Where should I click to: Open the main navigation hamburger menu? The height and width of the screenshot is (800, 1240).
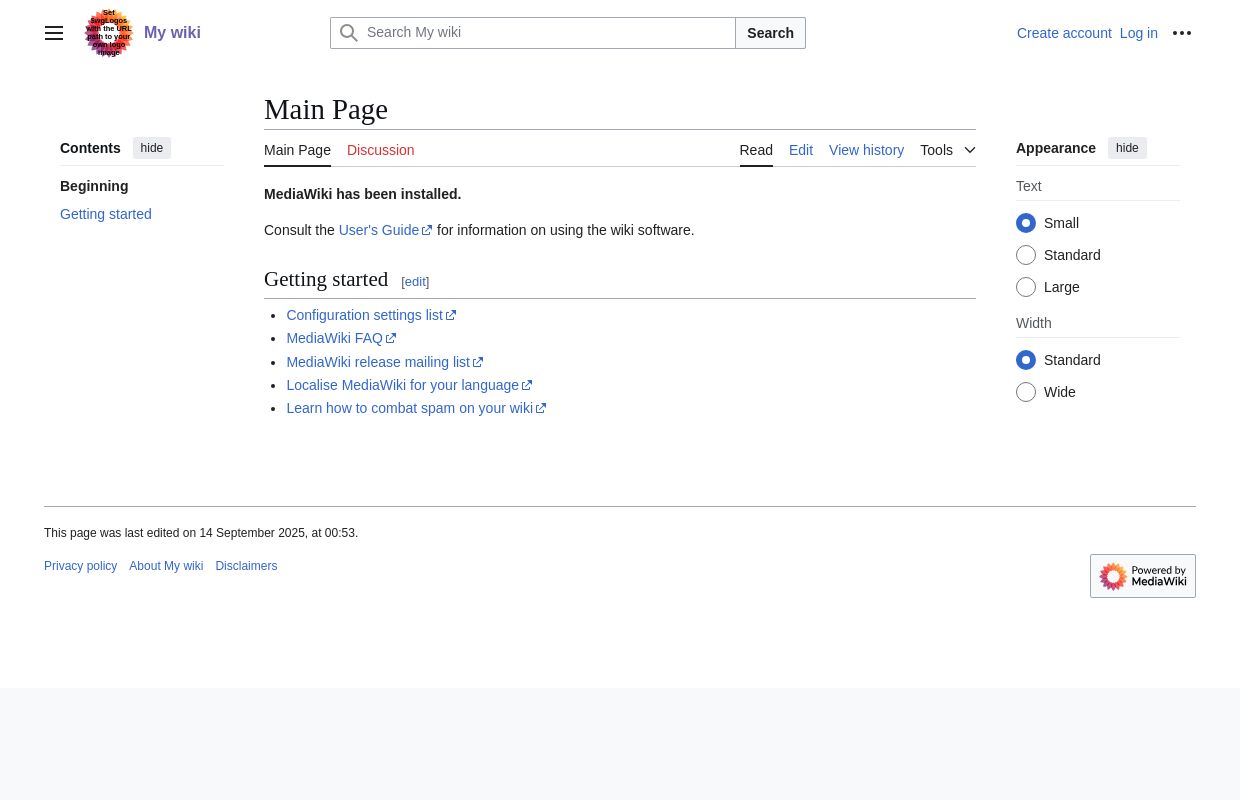(54, 33)
